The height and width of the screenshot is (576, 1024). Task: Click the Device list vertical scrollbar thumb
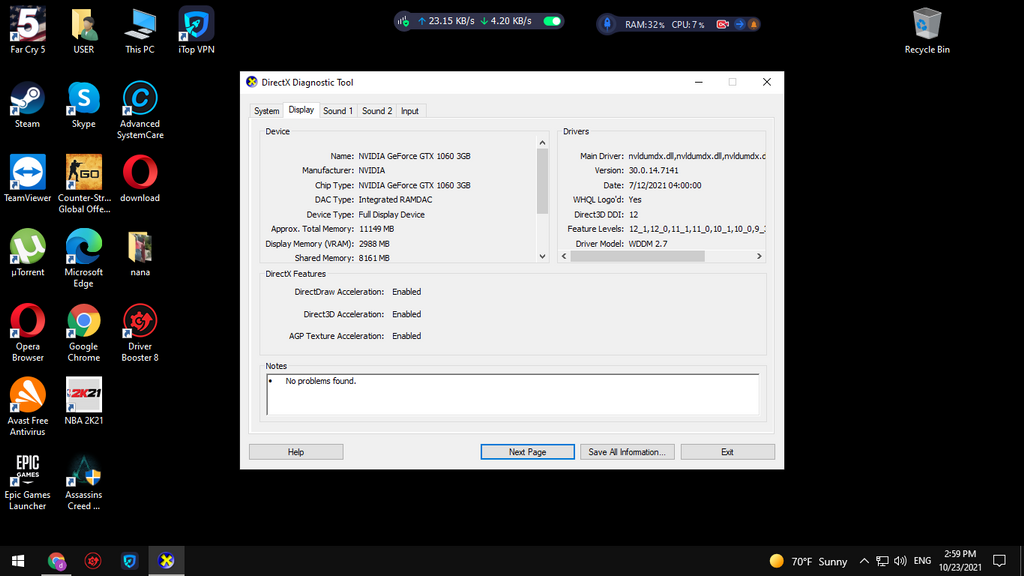(x=542, y=181)
